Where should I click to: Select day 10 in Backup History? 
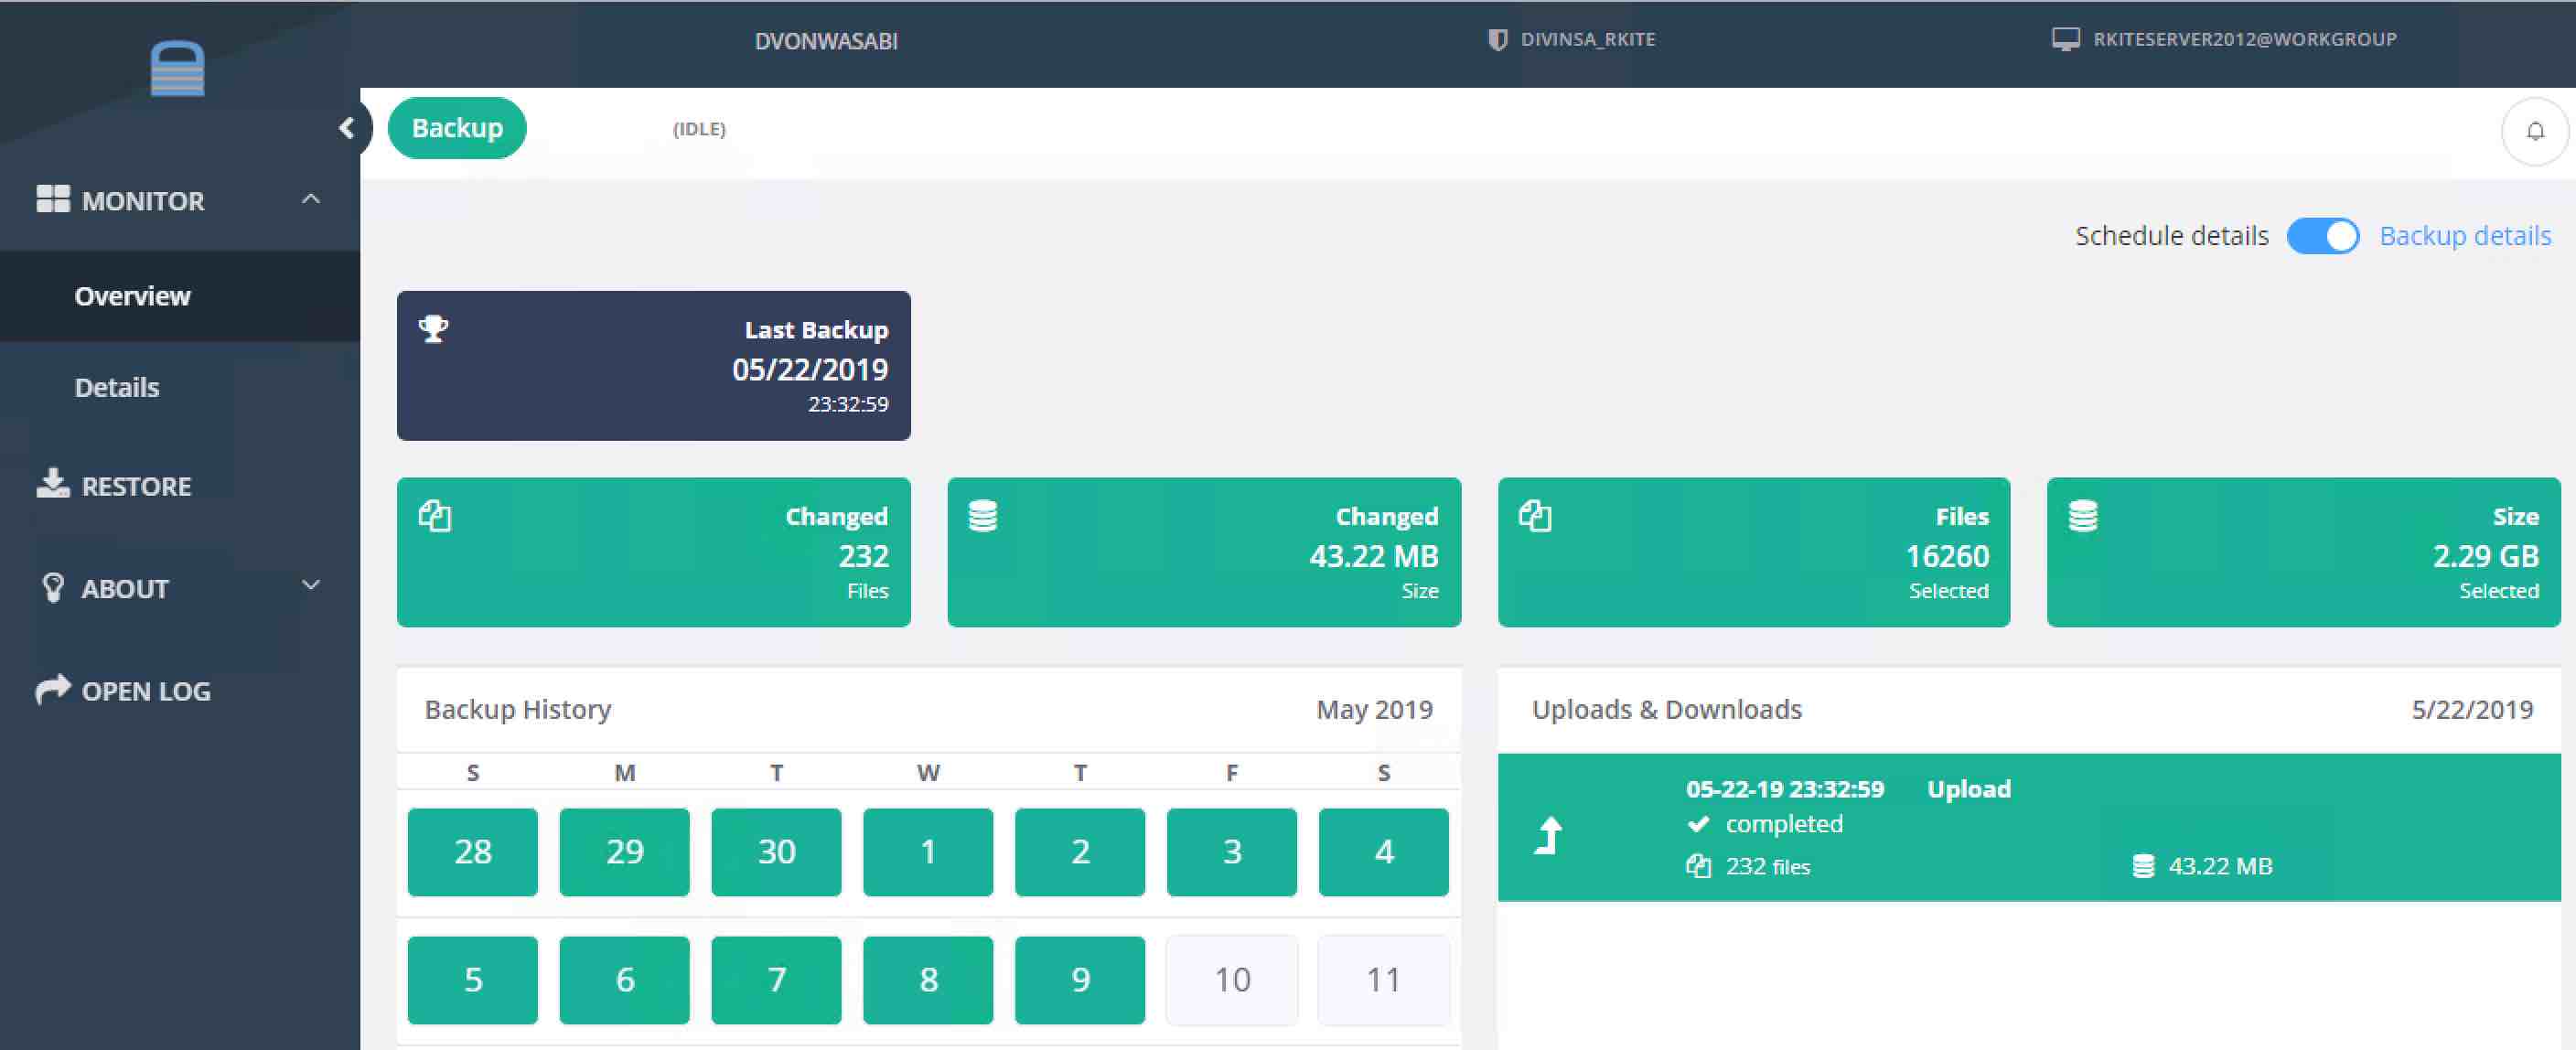pos(1232,980)
